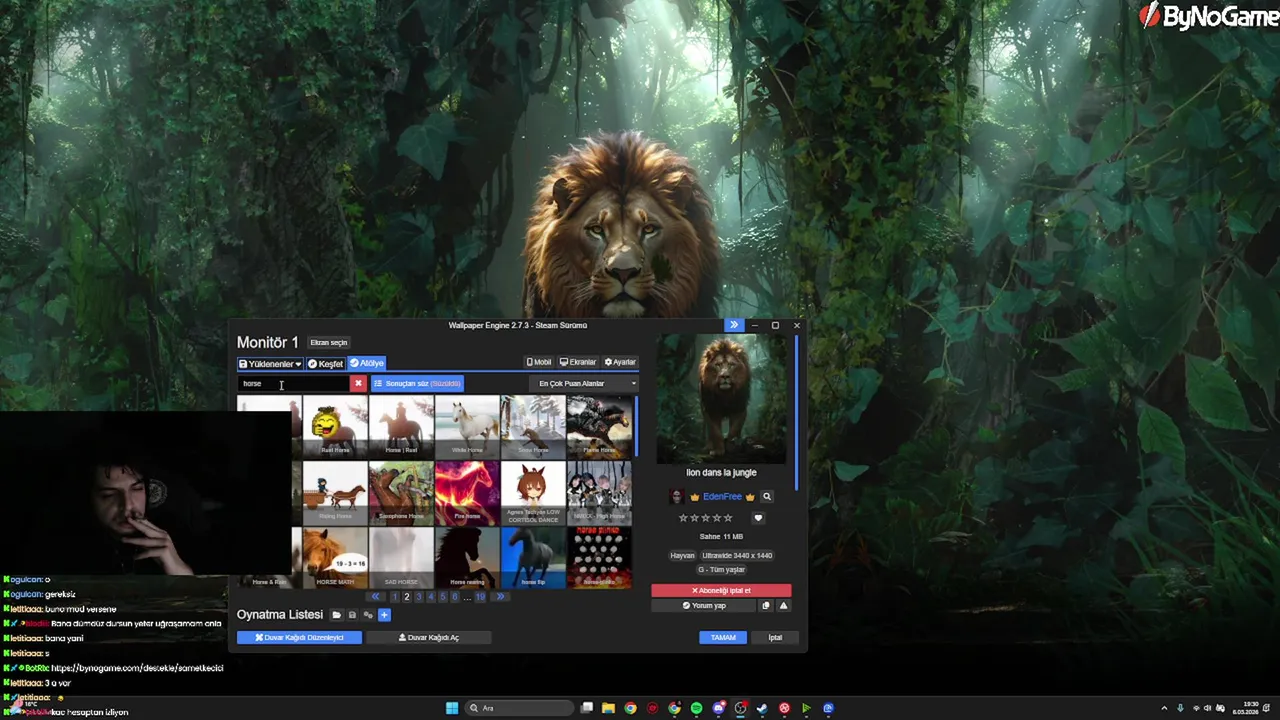Click the Ekran seçin button
The width and height of the screenshot is (1280, 720).
328,343
